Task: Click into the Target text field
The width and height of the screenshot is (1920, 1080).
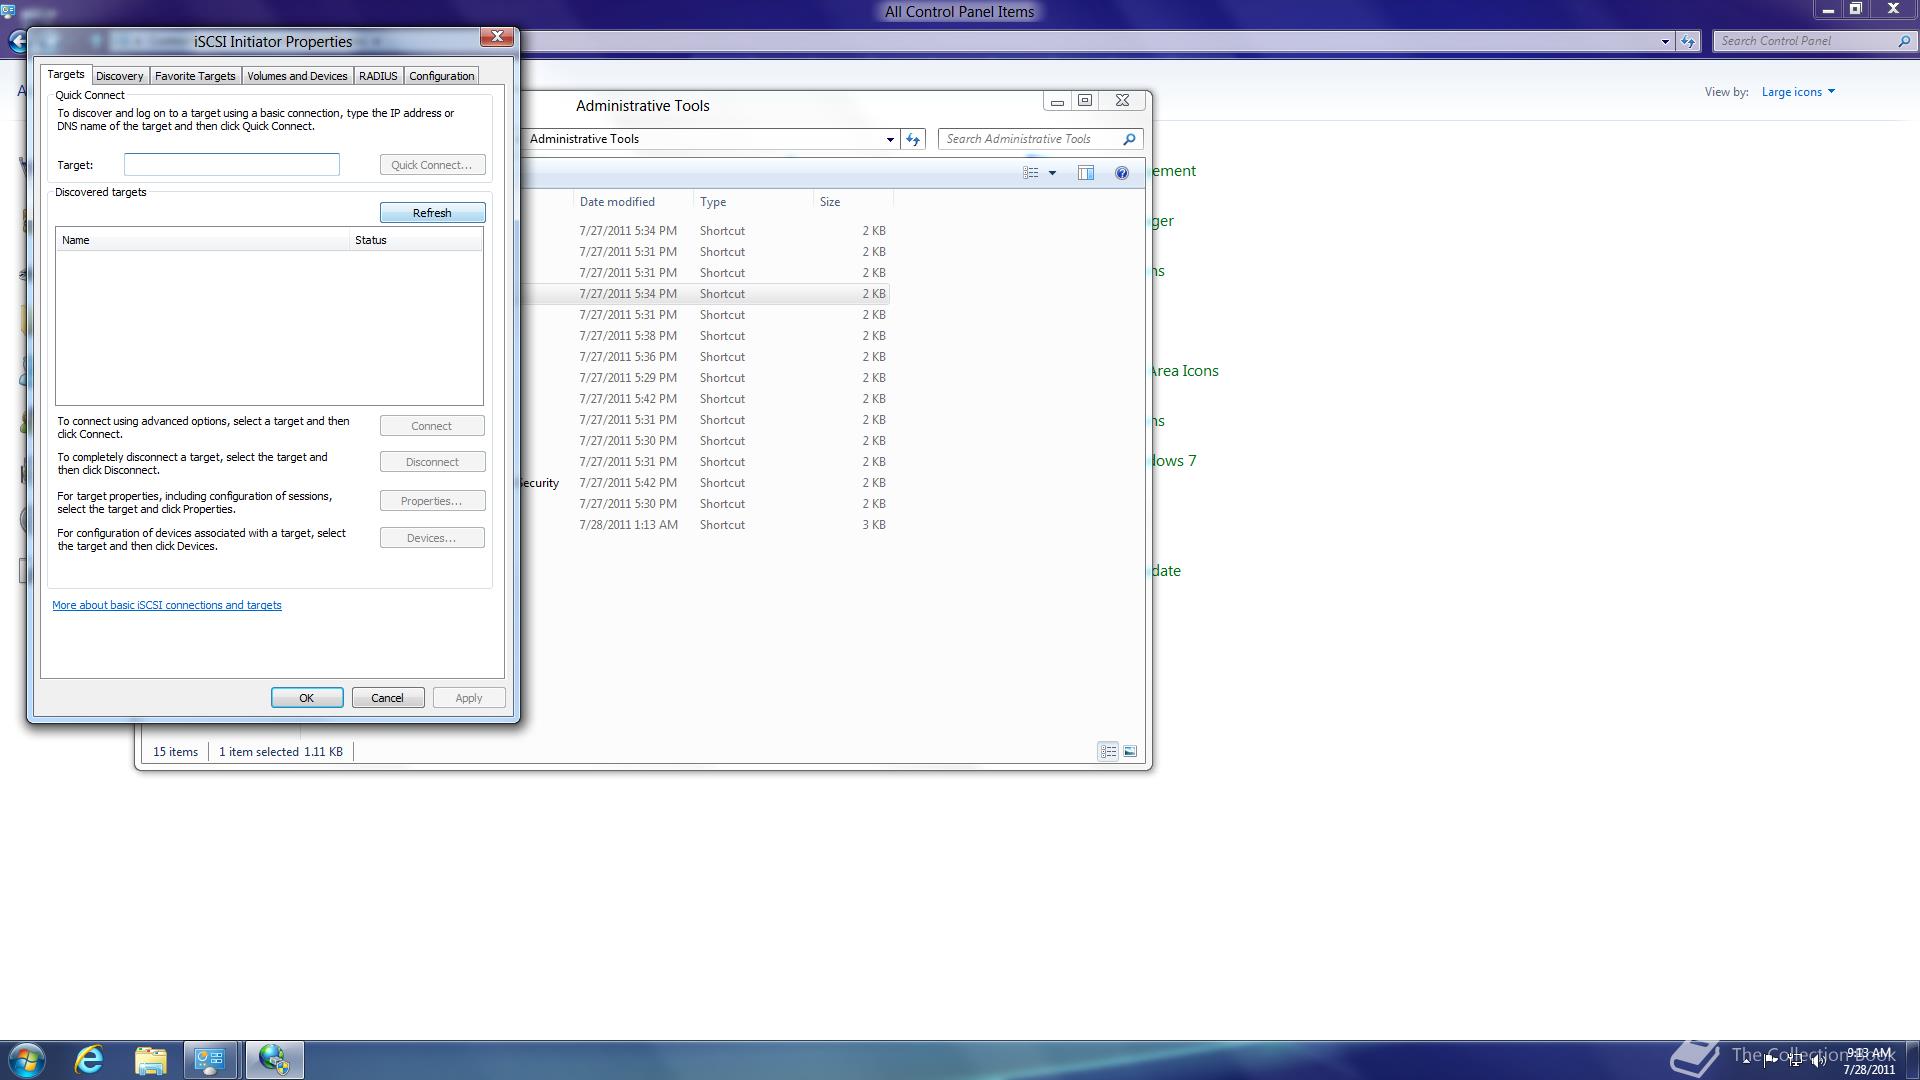Action: click(231, 165)
